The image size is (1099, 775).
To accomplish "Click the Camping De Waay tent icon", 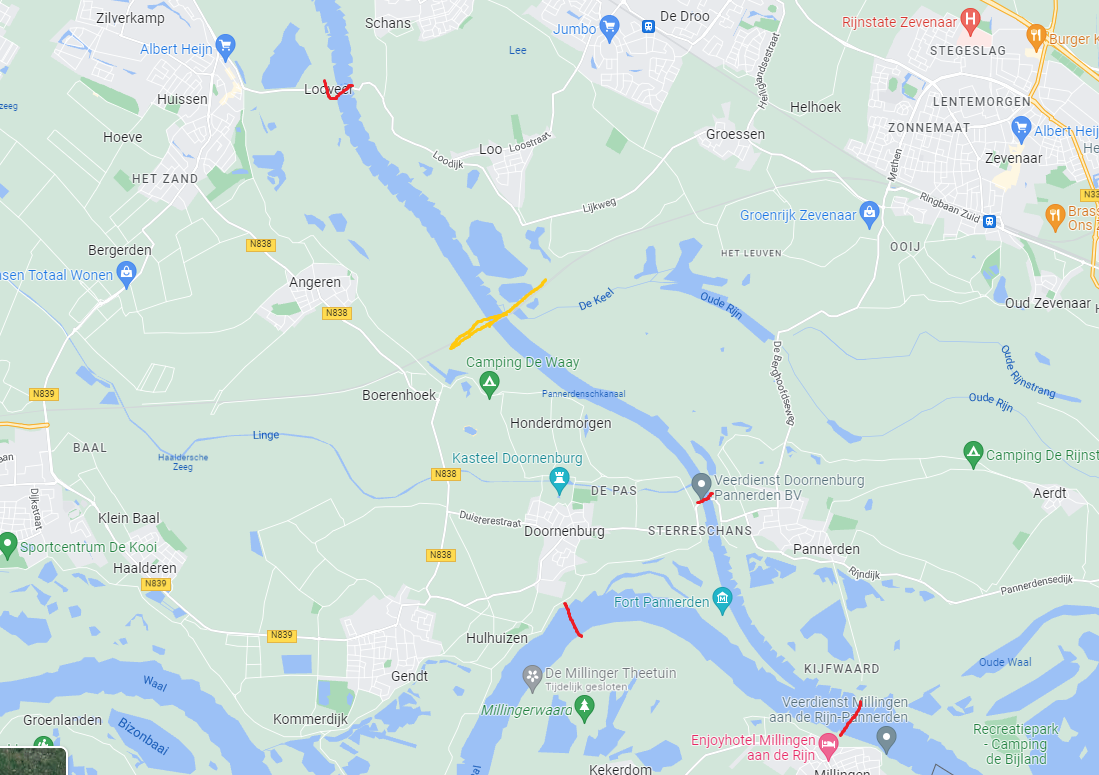I will (489, 384).
